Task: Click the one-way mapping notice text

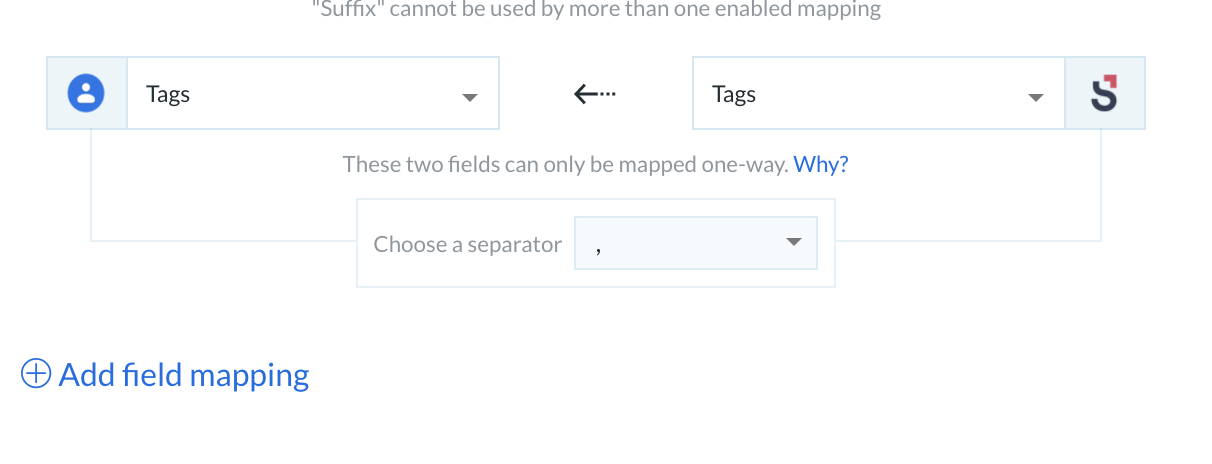Action: [x=565, y=164]
